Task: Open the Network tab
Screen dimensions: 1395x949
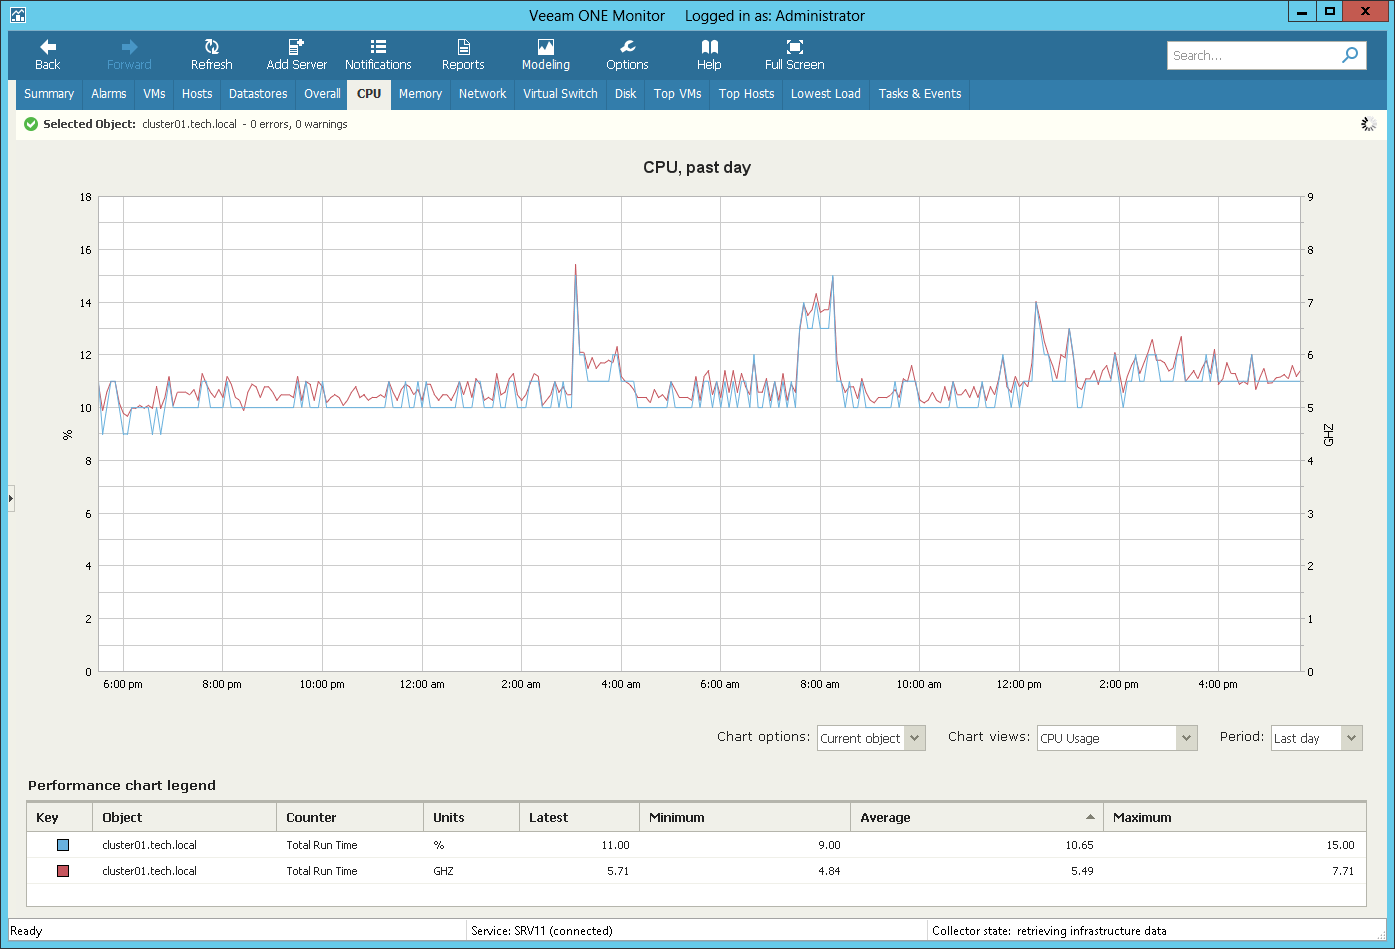Action: [483, 94]
